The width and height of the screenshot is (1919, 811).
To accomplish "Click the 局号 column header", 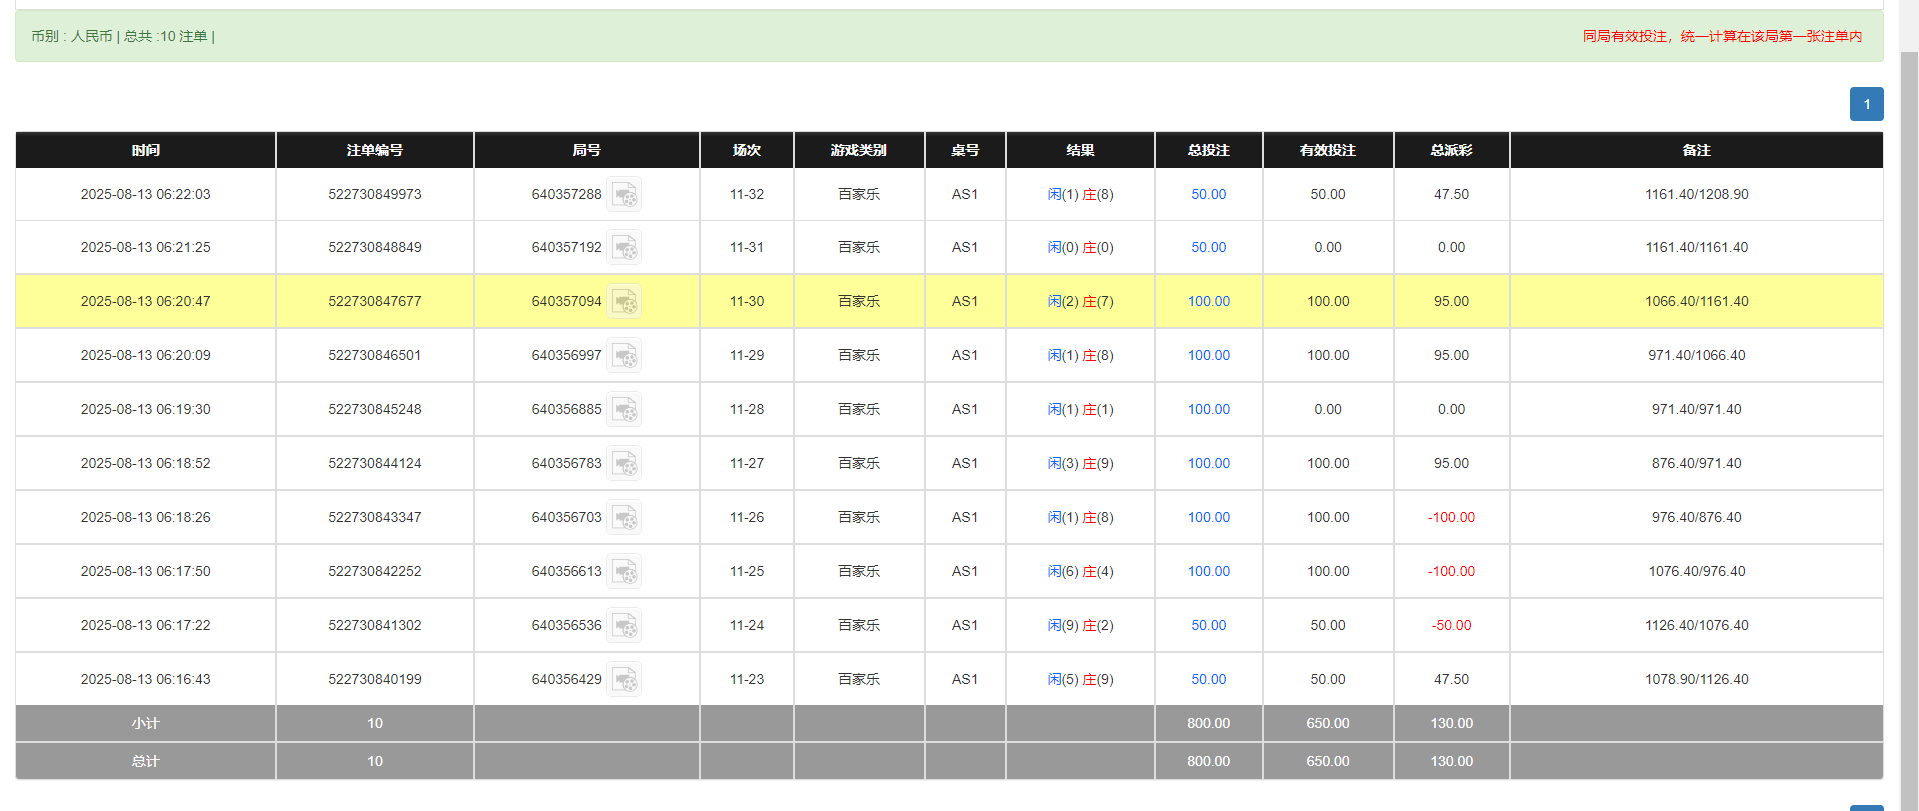I will pyautogui.click(x=587, y=150).
